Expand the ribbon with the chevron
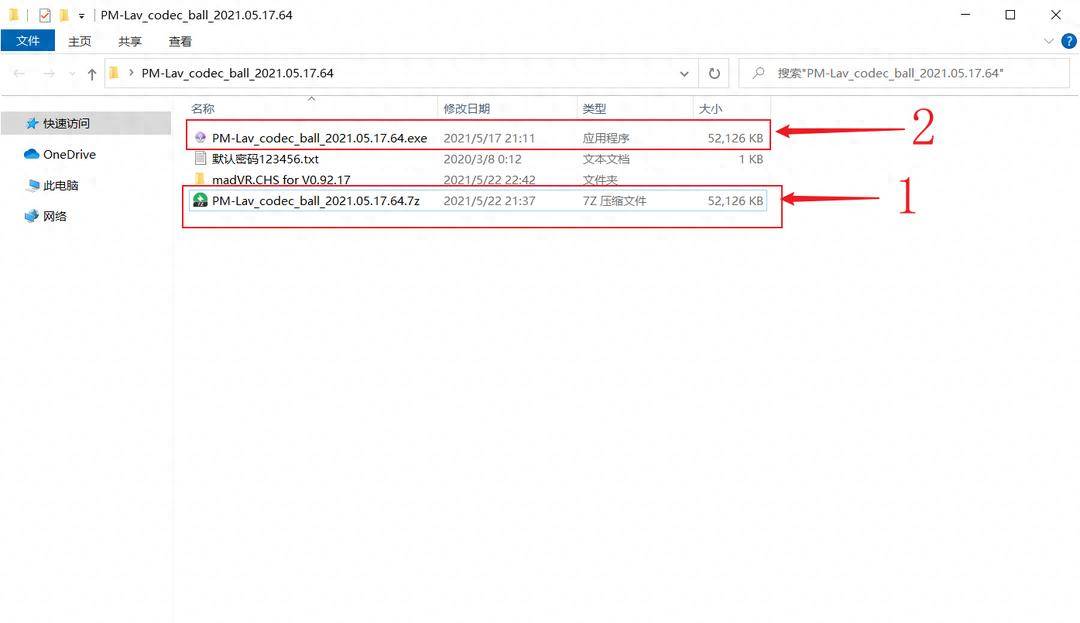 pyautogui.click(x=1048, y=41)
